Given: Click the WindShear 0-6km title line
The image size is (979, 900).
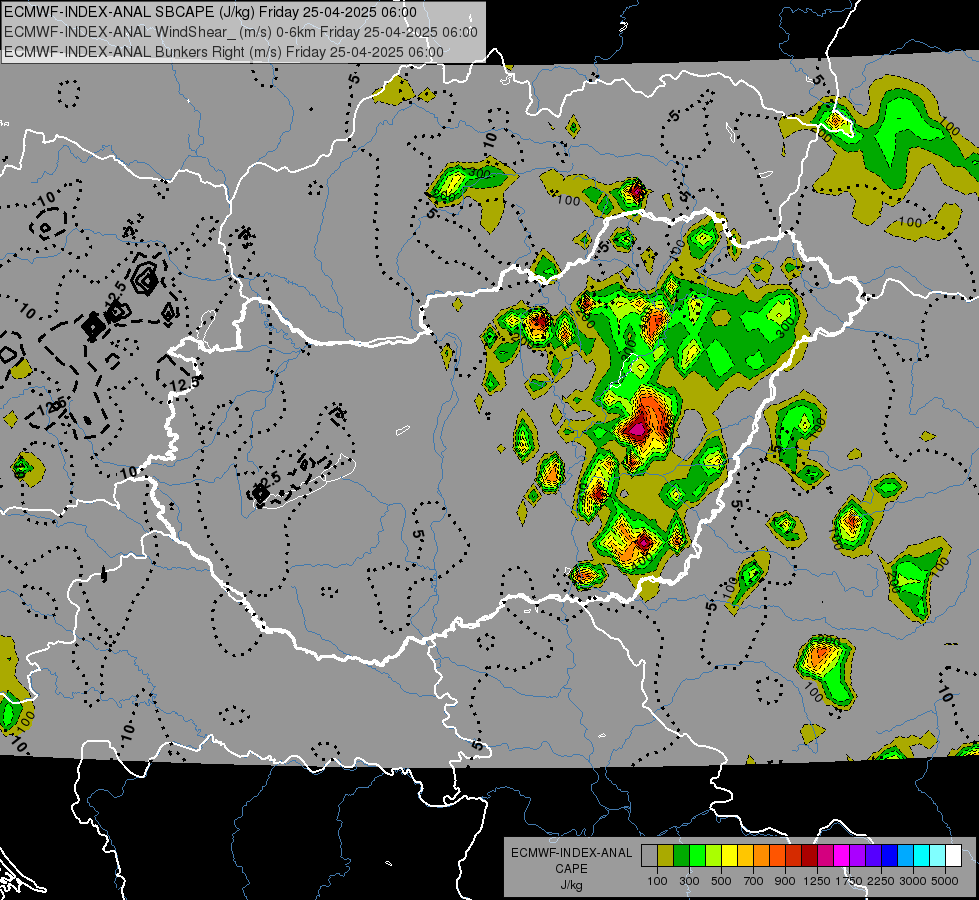Looking at the screenshot, I should pos(240,32).
